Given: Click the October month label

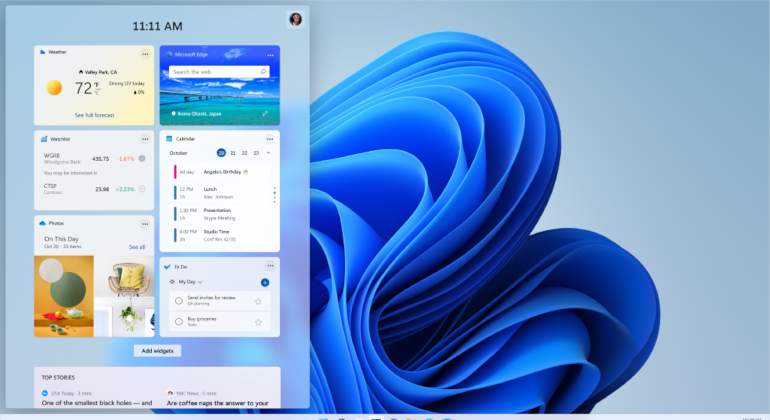Looking at the screenshot, I should point(178,153).
